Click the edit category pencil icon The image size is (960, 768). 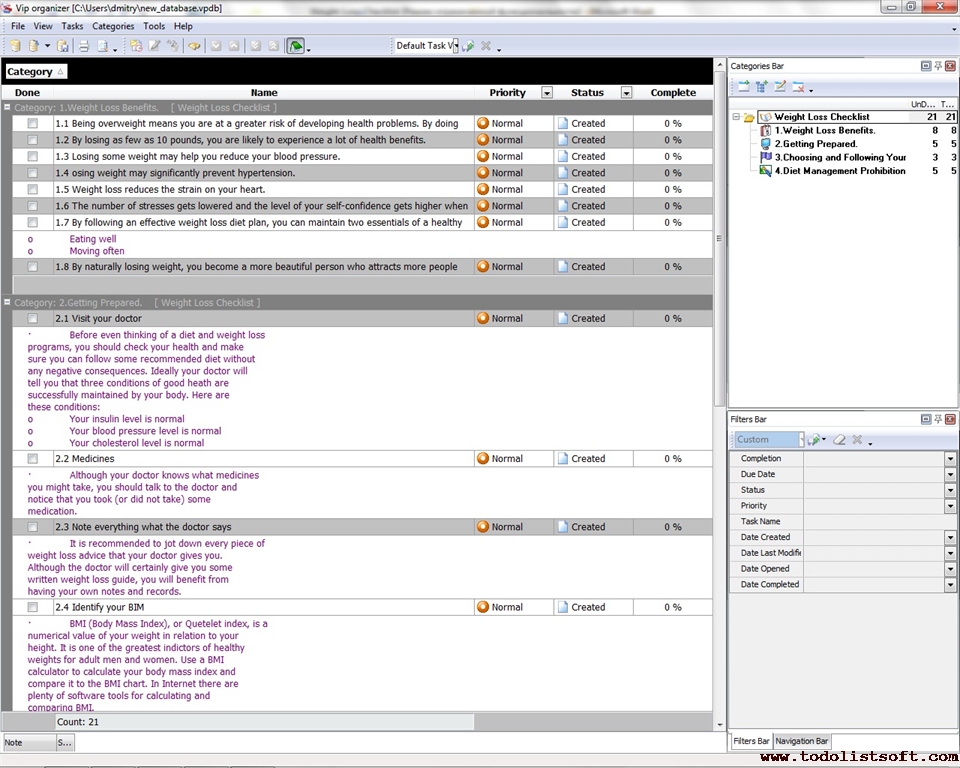(x=780, y=87)
